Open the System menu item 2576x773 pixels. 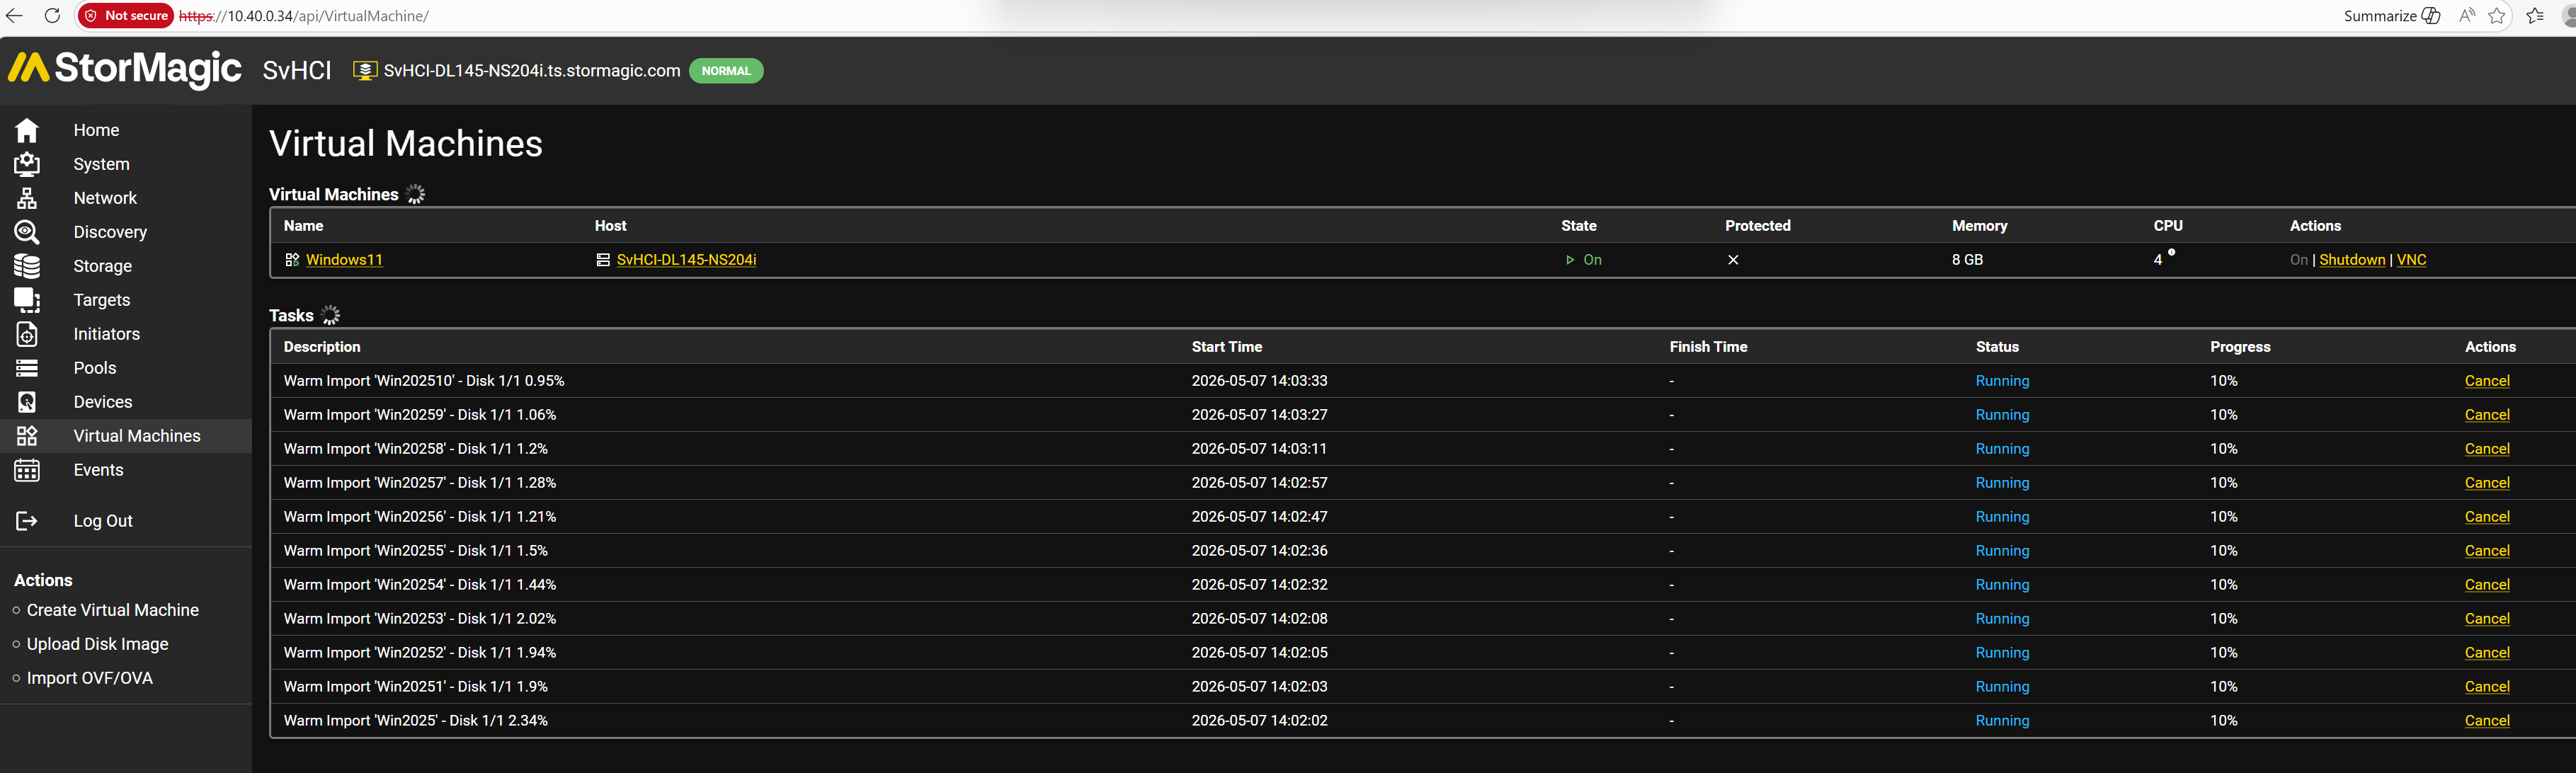pos(101,164)
